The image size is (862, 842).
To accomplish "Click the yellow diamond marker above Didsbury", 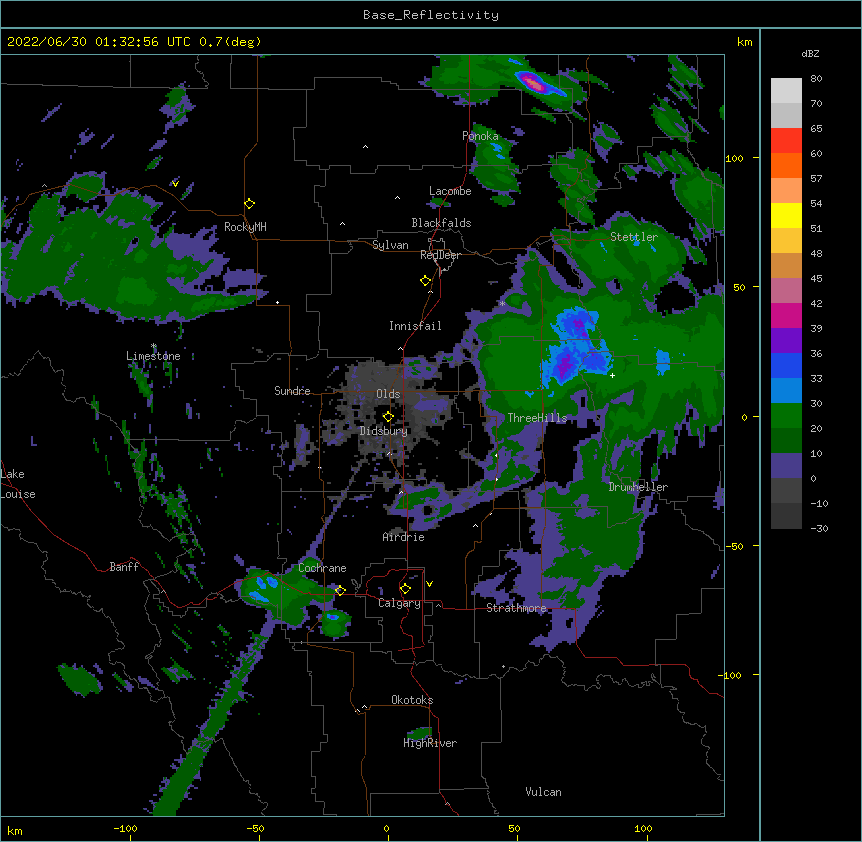I will (x=388, y=416).
